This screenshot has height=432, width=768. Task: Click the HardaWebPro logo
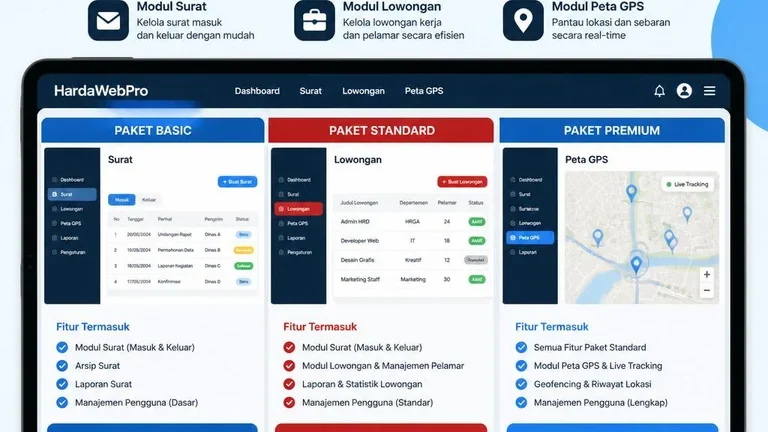101,91
